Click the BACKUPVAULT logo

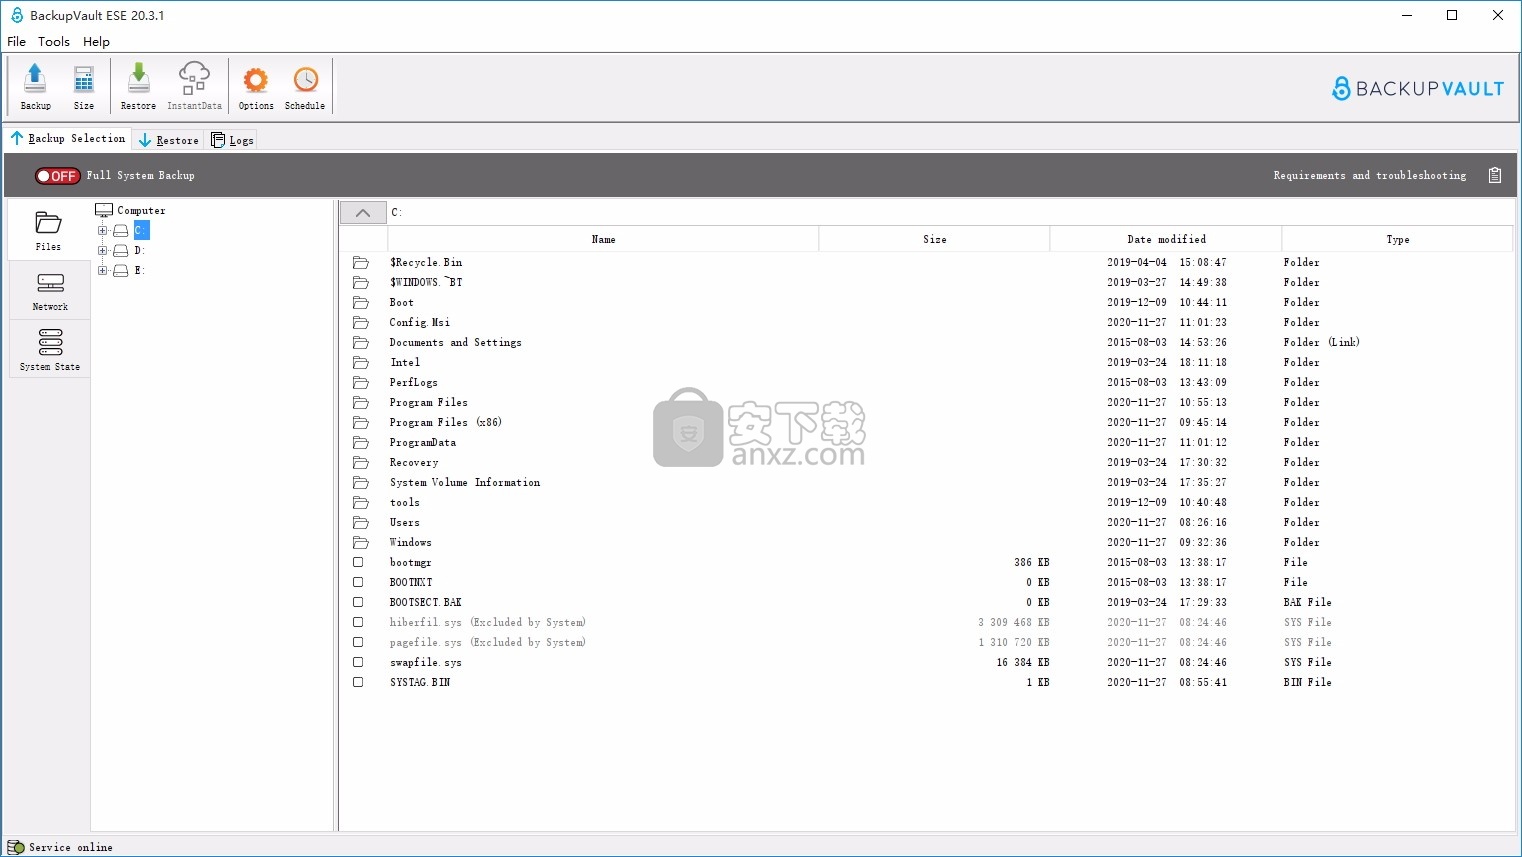click(x=1417, y=88)
